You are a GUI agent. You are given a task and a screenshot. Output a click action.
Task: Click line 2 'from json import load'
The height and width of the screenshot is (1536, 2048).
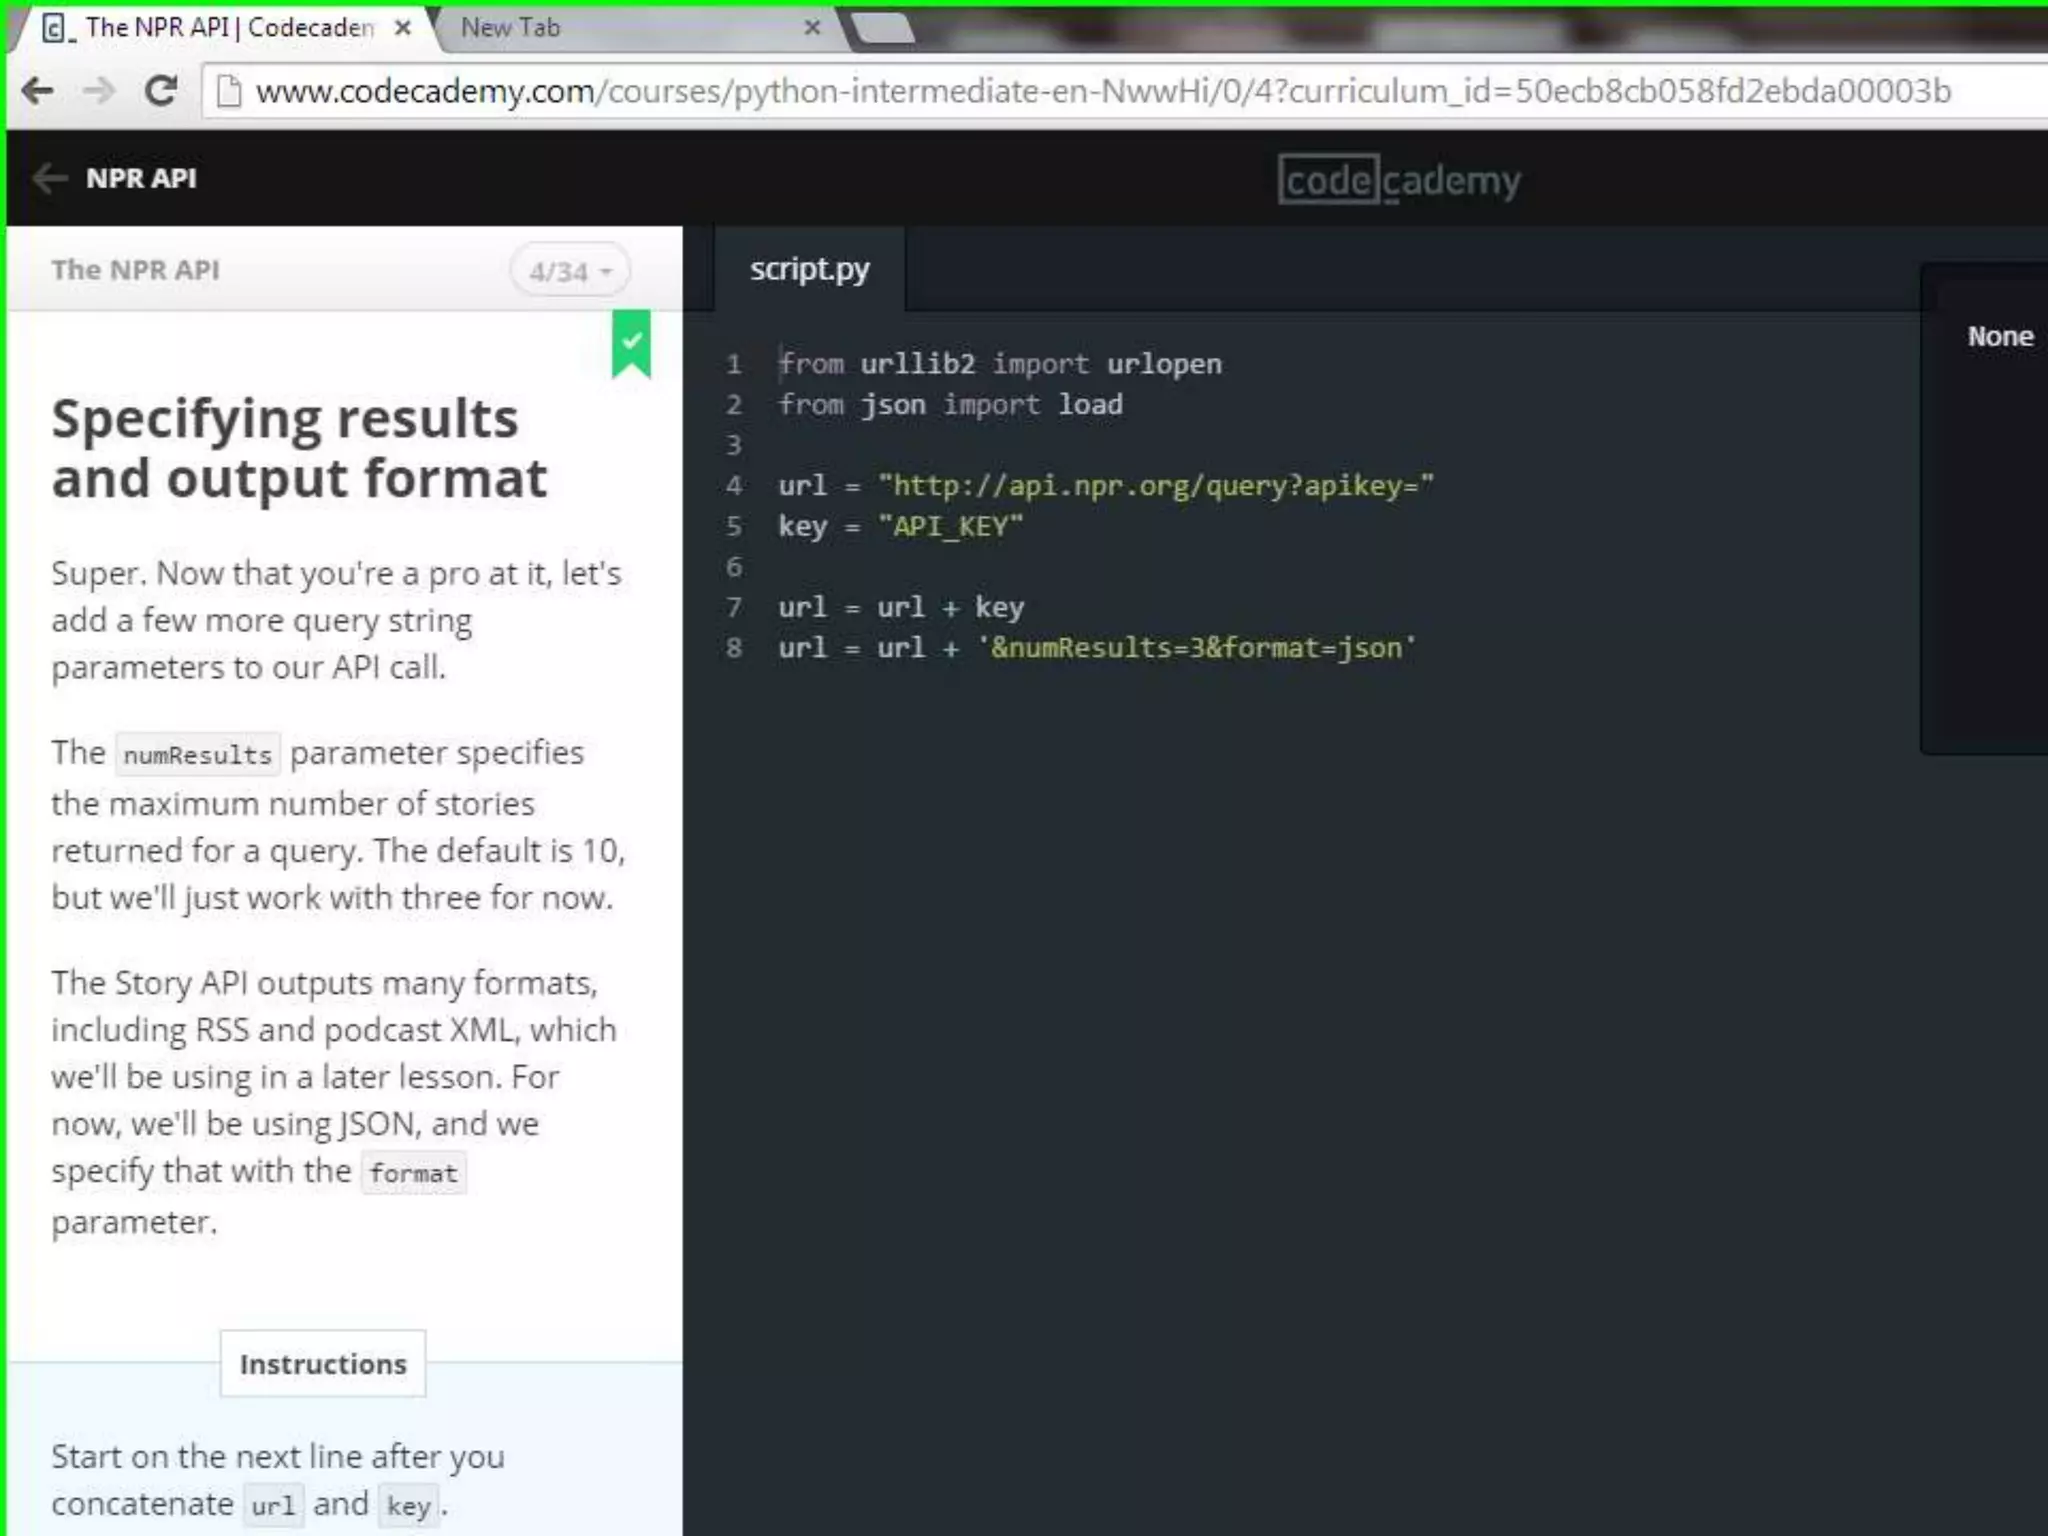[950, 405]
